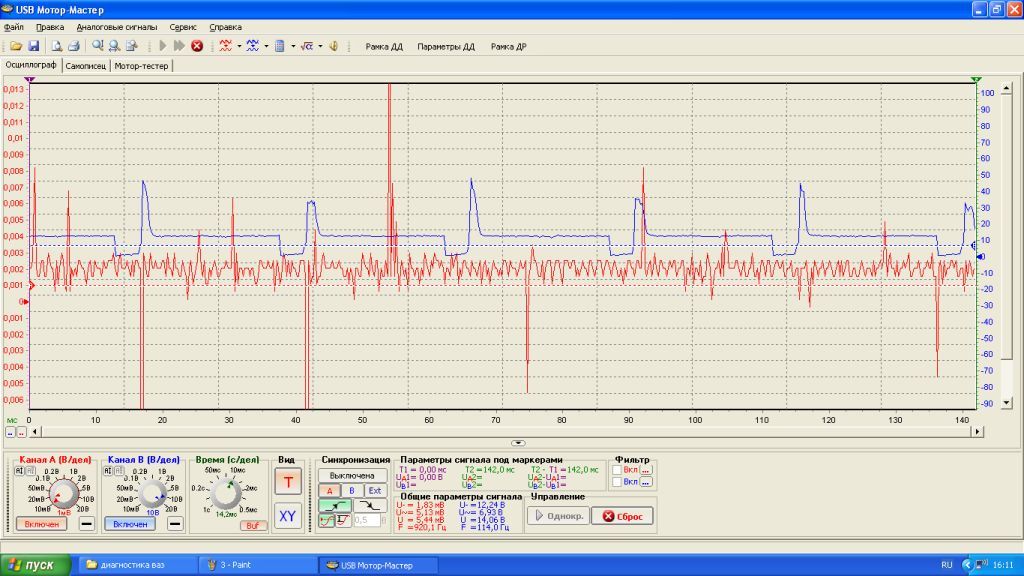Click the Выключена synchronization button
This screenshot has width=1024, height=576.
click(x=352, y=475)
